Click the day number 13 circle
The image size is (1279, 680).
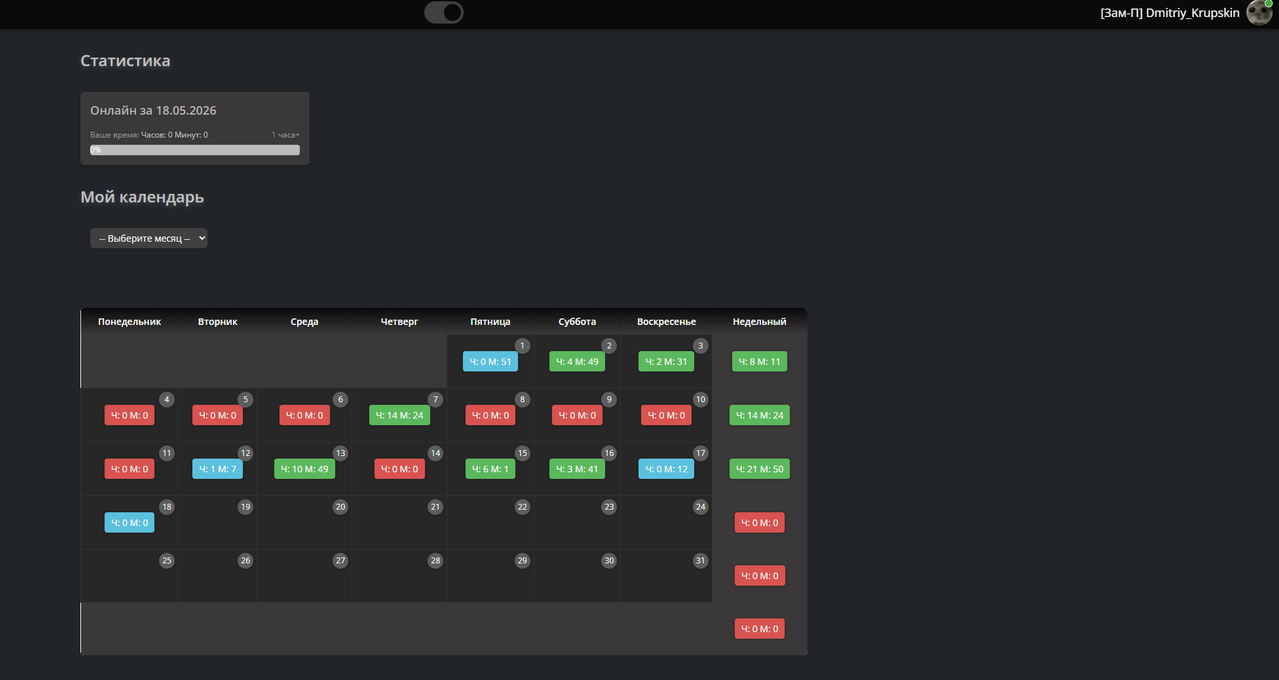pos(340,453)
